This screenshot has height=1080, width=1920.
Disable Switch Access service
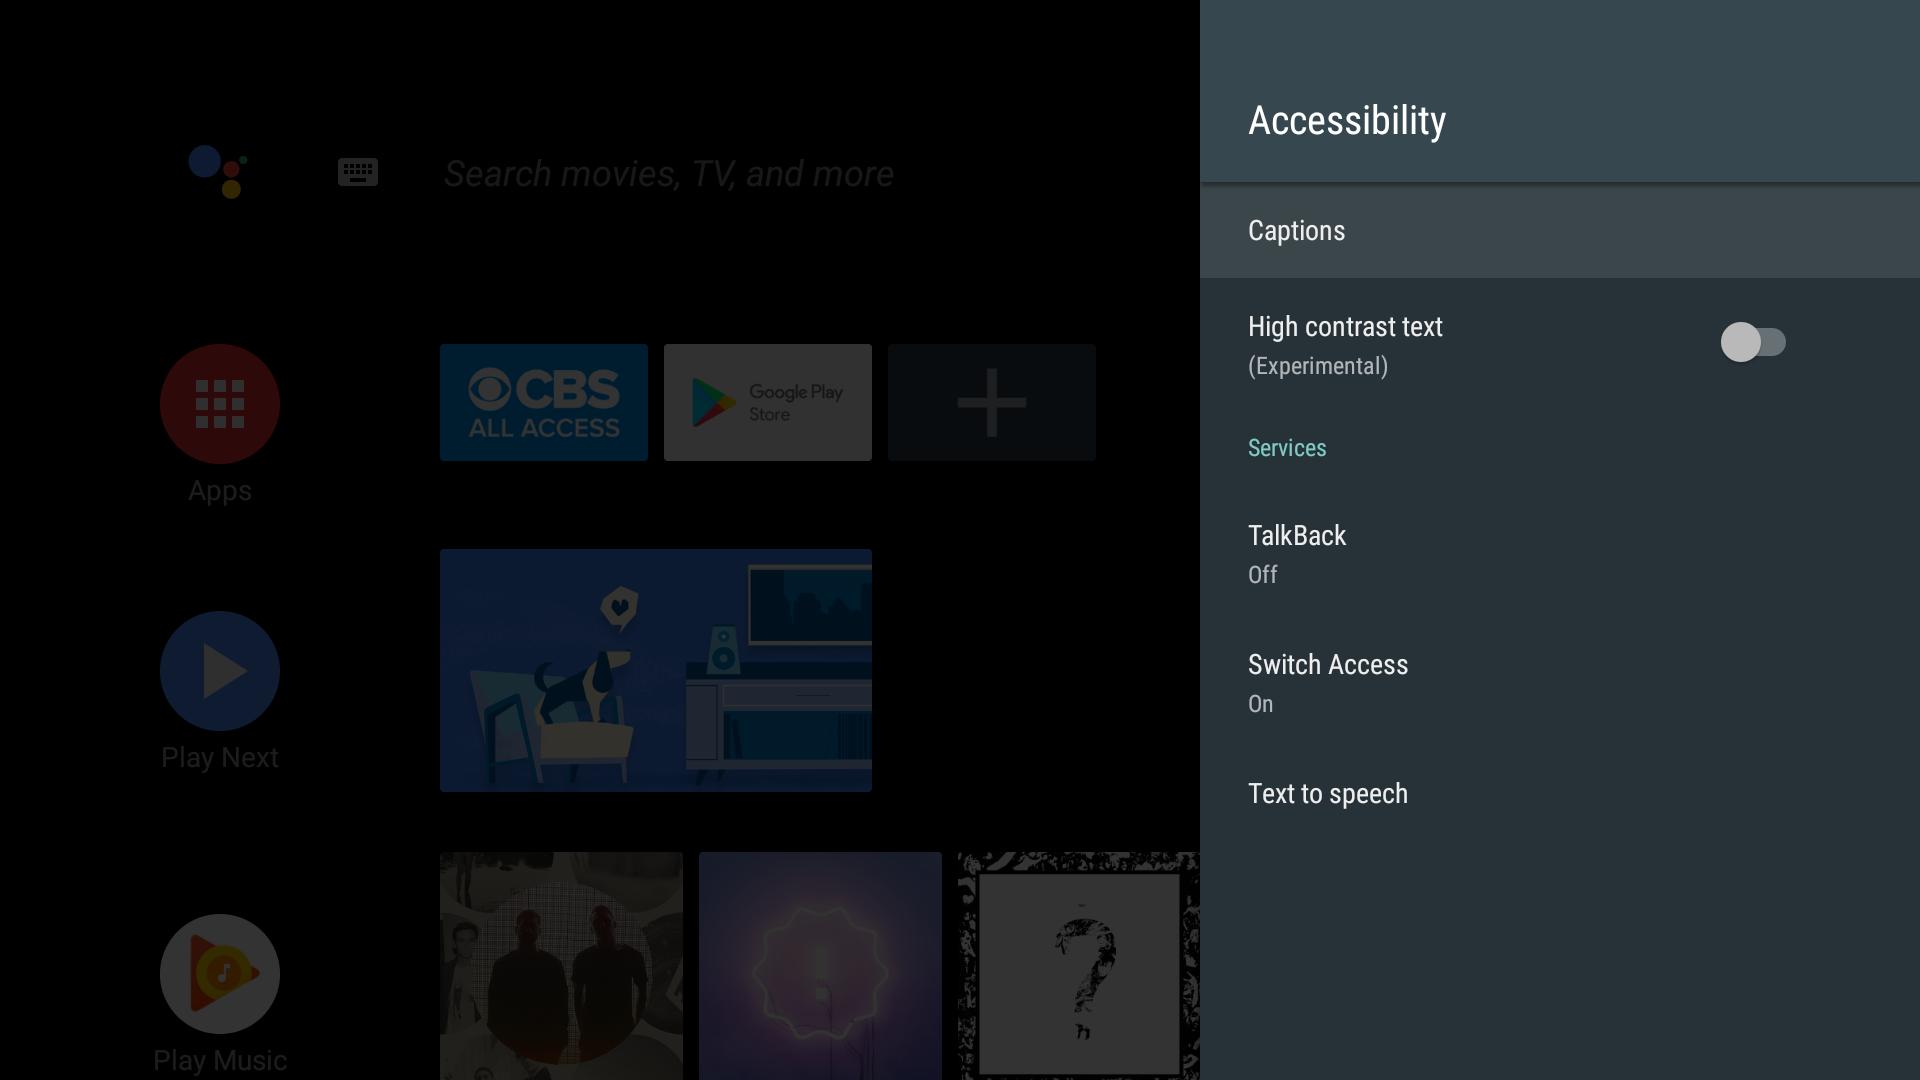[x=1328, y=680]
